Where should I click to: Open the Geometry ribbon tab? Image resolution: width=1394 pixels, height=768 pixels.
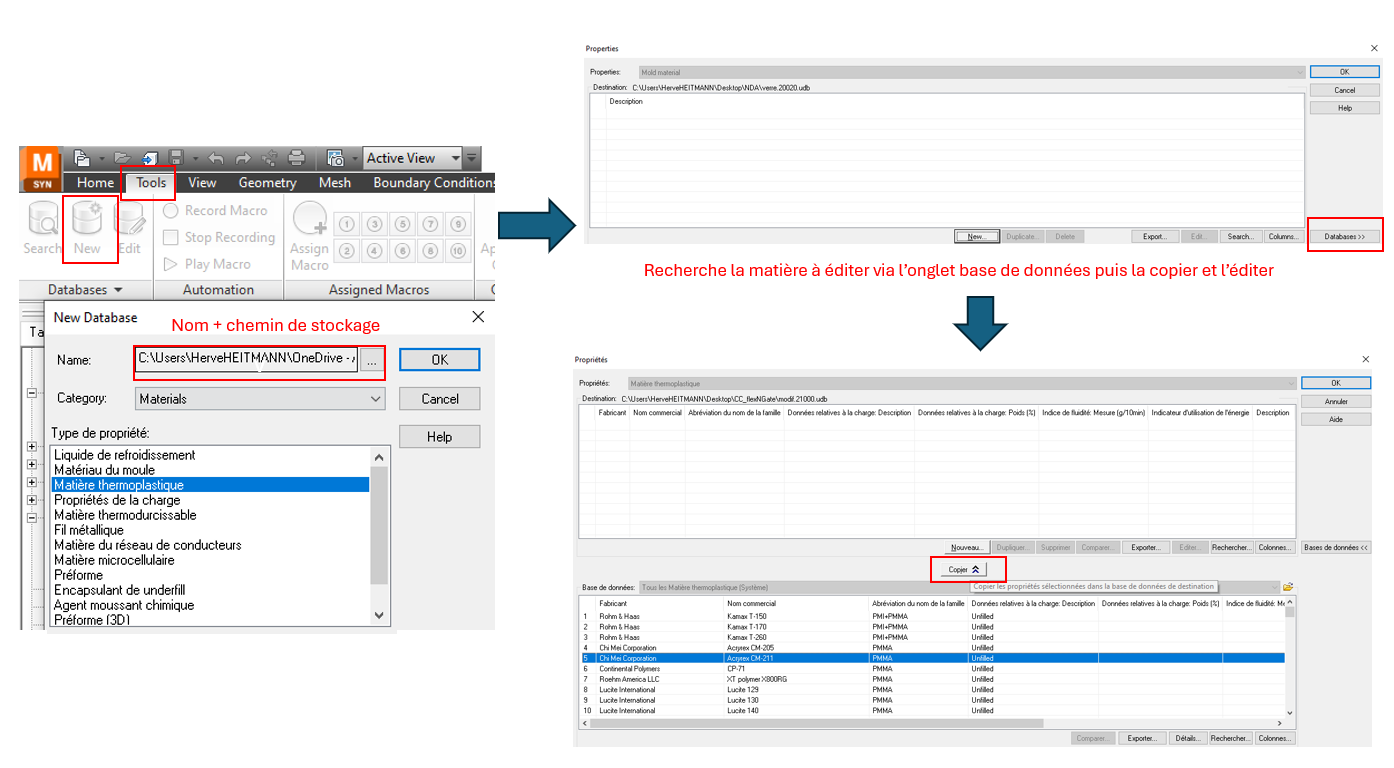coord(267,182)
